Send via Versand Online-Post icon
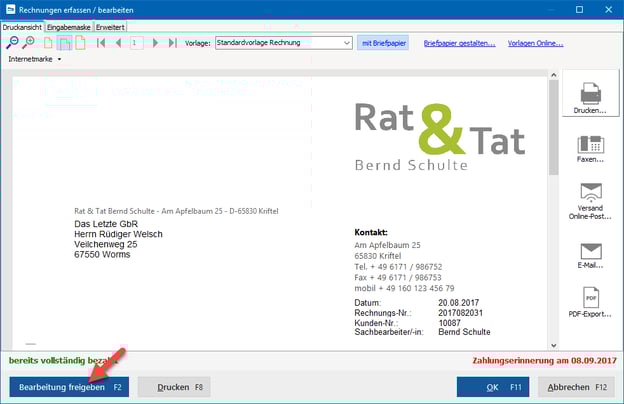 click(590, 199)
